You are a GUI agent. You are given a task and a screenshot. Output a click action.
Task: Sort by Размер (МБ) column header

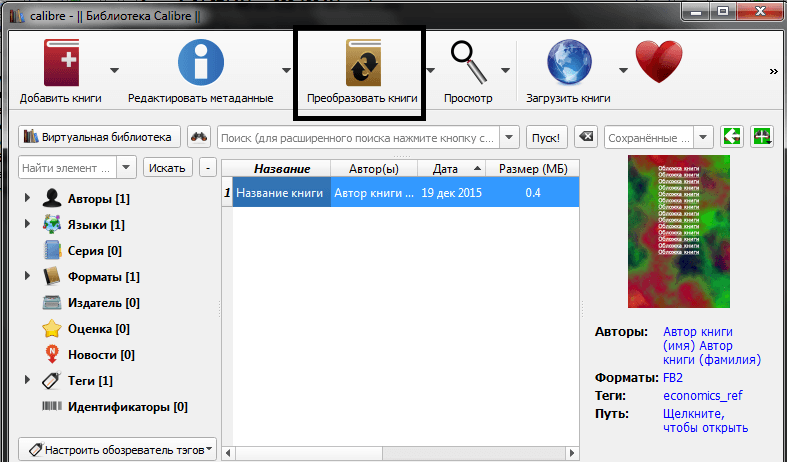[533, 169]
